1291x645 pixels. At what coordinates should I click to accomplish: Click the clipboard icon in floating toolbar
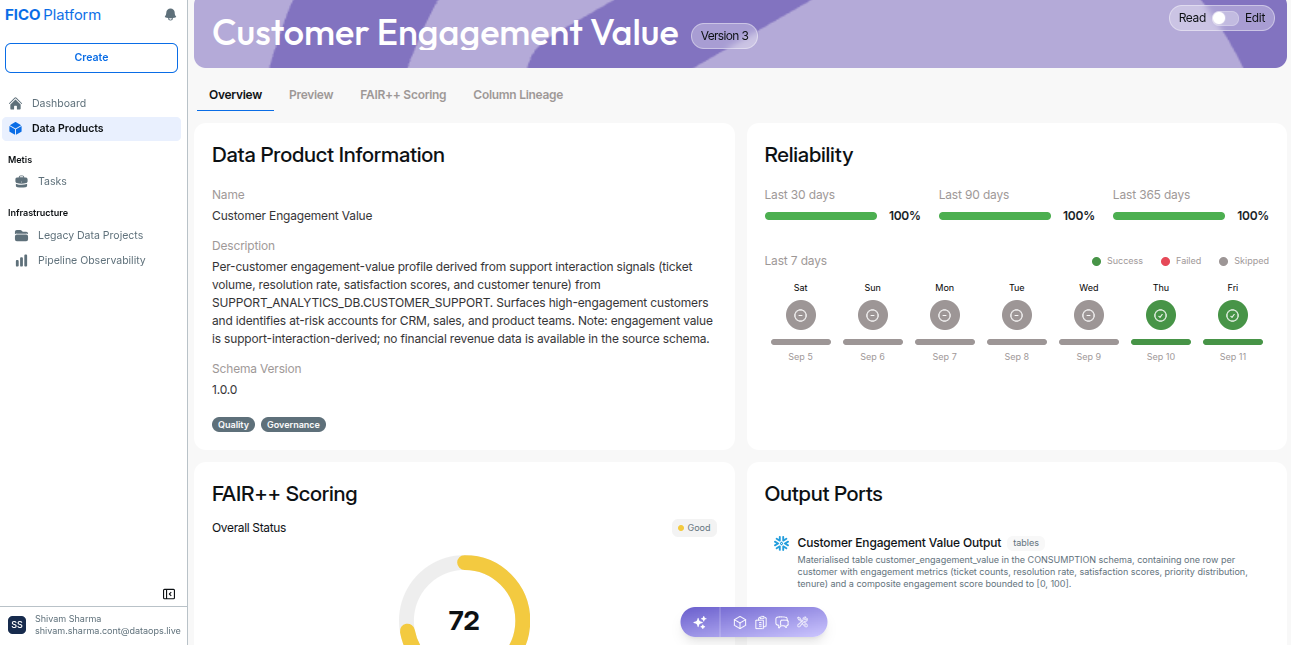(x=761, y=622)
